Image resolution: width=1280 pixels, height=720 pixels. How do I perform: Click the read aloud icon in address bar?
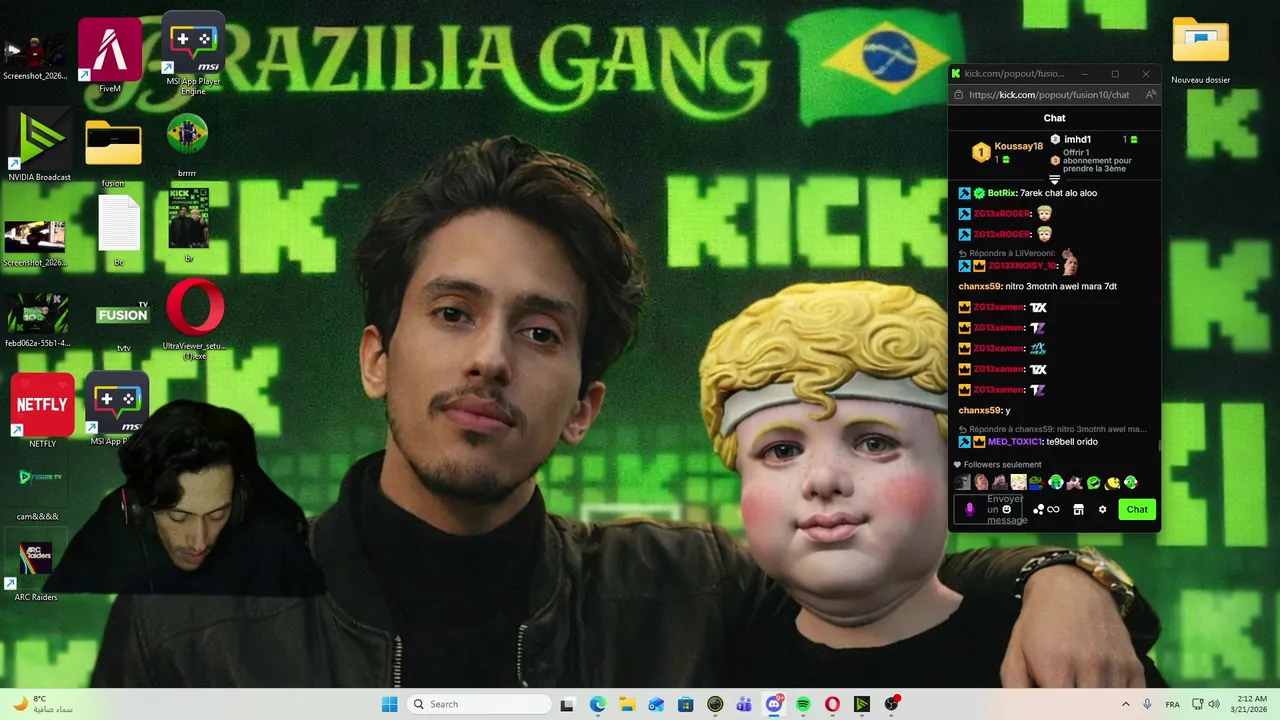(1150, 95)
